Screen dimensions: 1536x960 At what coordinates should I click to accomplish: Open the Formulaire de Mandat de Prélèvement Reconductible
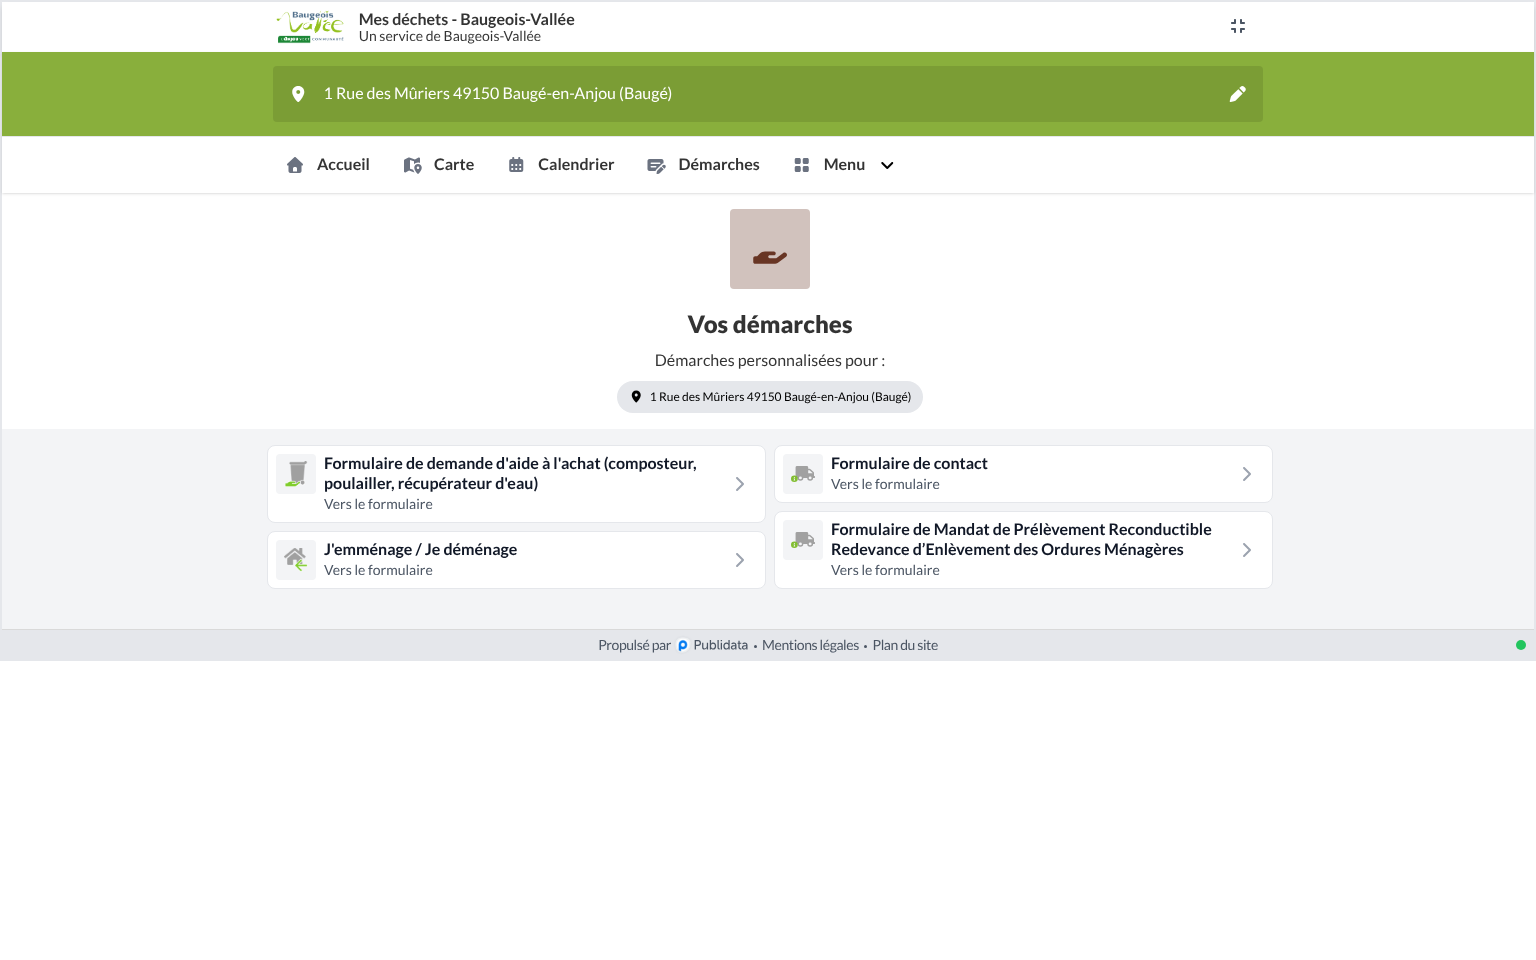click(1023, 550)
